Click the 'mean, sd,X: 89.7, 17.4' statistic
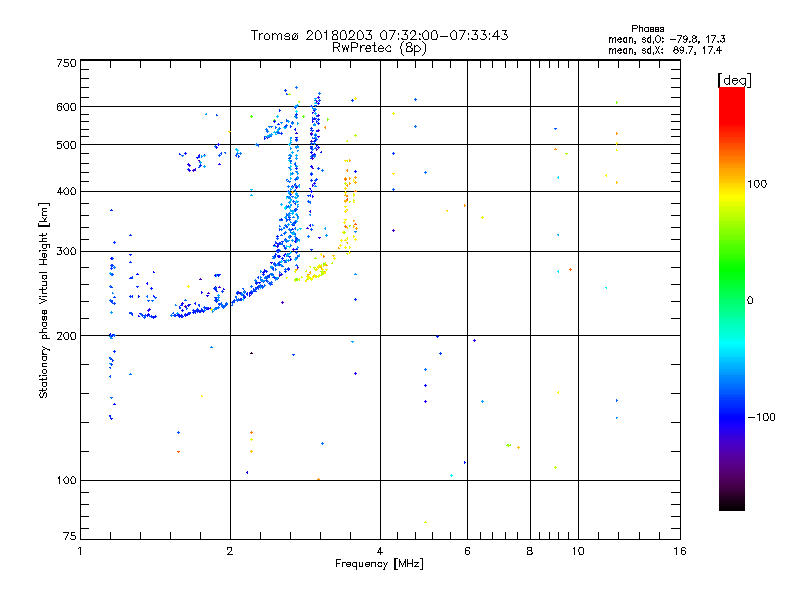Image resolution: width=800 pixels, height=600 pixels. pyautogui.click(x=665, y=50)
